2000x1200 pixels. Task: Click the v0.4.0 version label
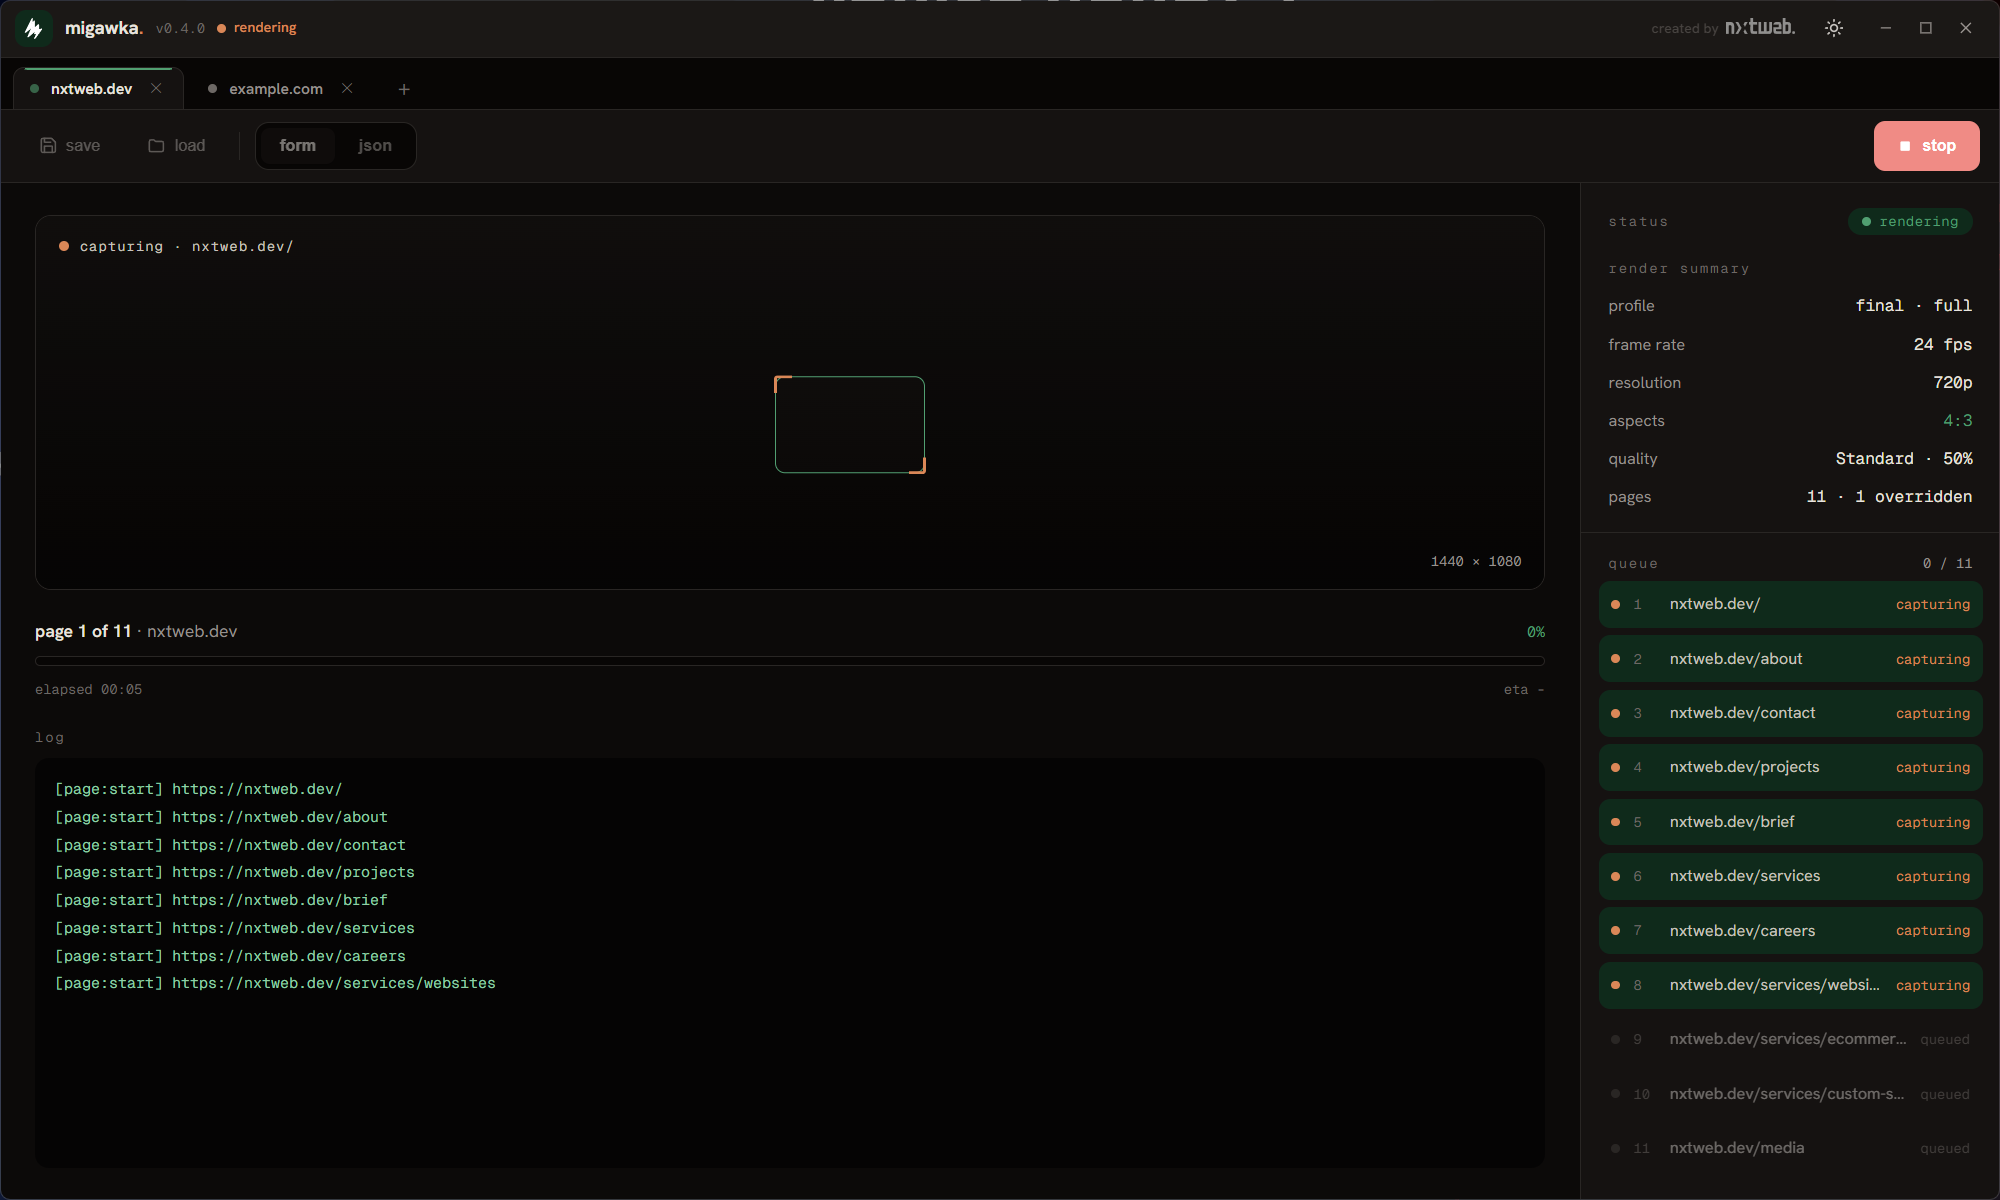coord(180,29)
